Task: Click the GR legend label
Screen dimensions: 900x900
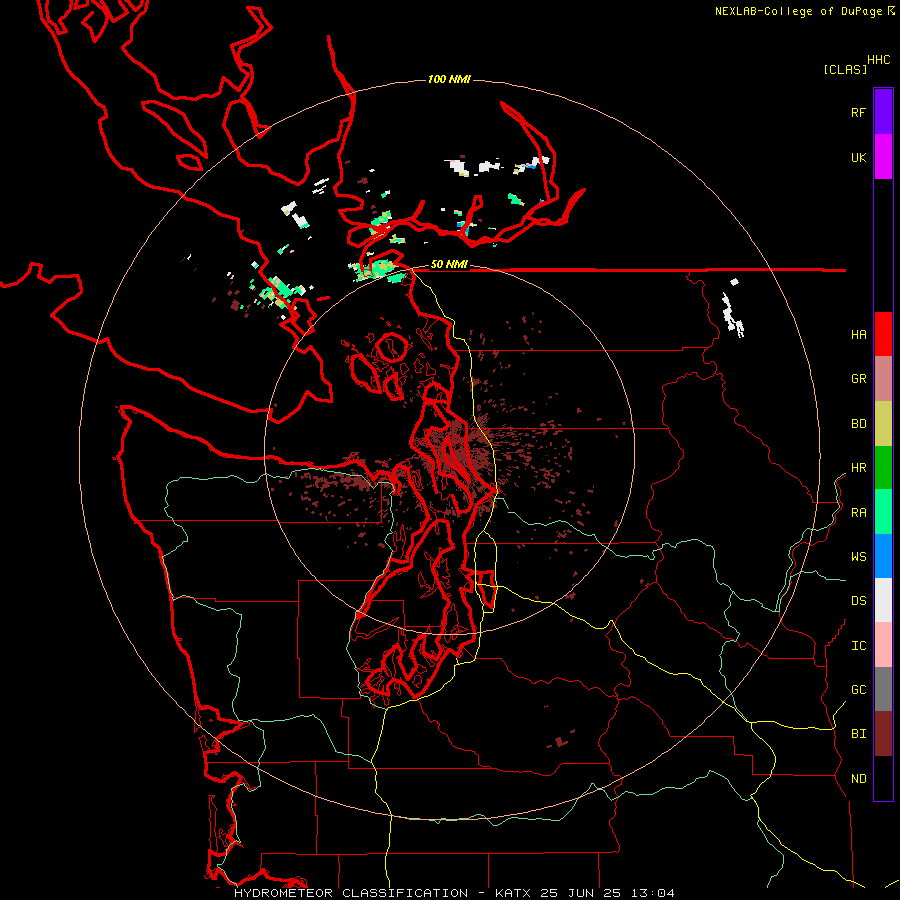Action: pos(858,379)
